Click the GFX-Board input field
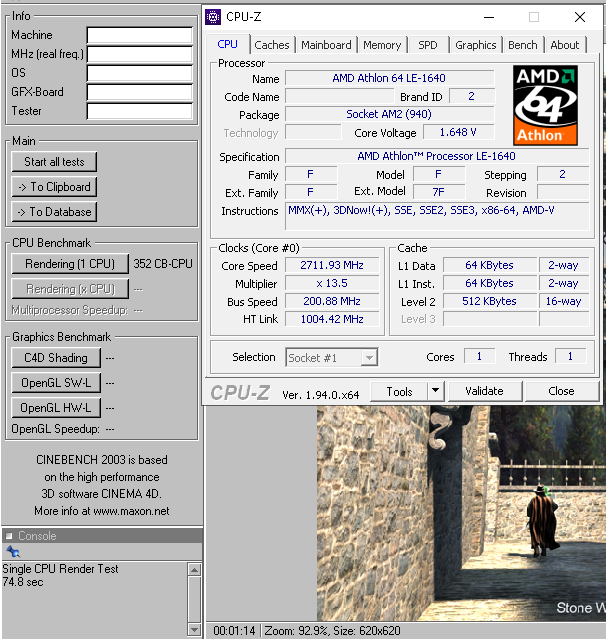The height and width of the screenshot is (639, 606). 139,92
